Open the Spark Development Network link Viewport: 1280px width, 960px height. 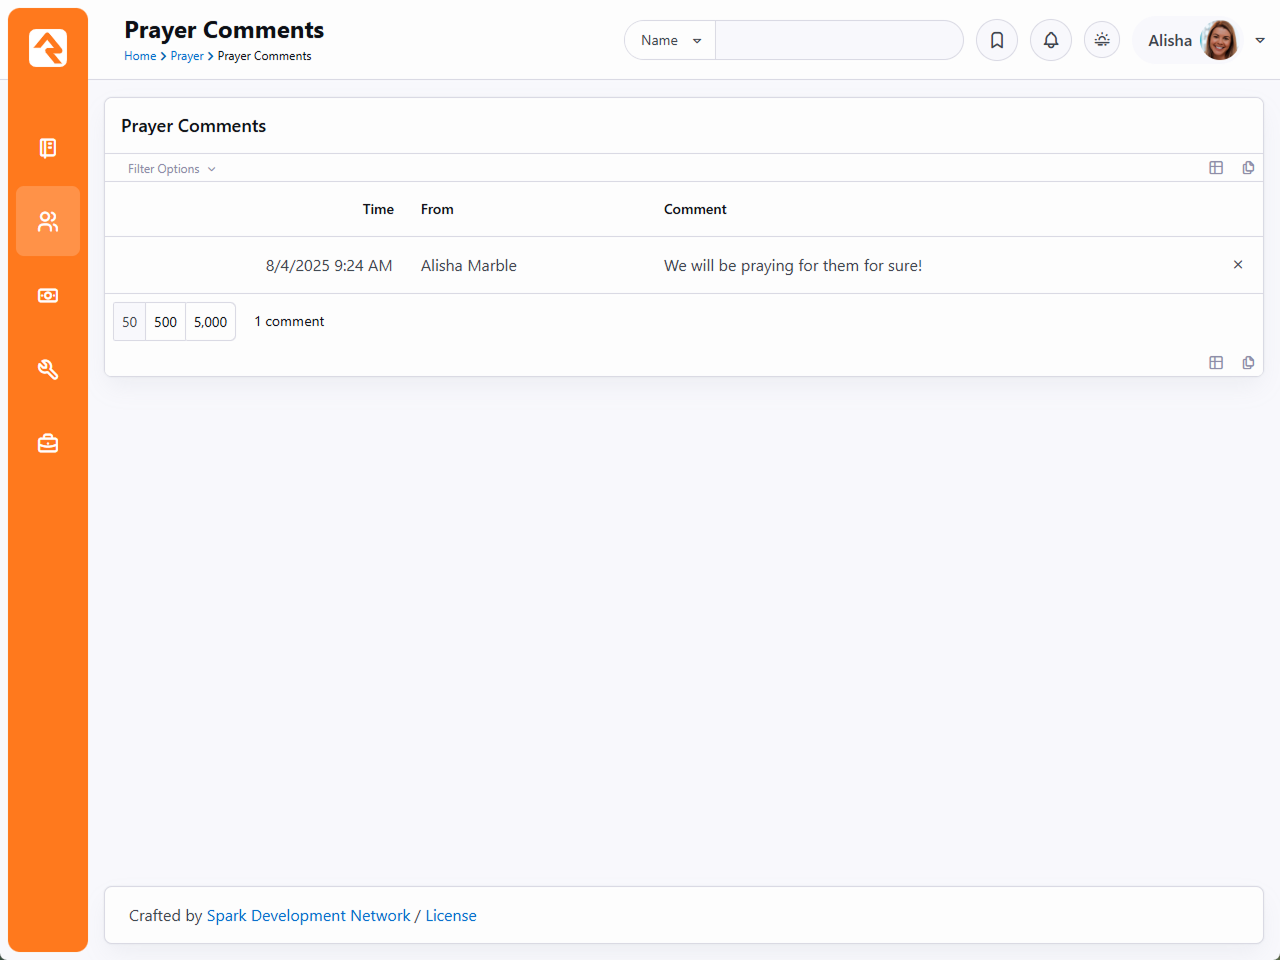point(308,916)
